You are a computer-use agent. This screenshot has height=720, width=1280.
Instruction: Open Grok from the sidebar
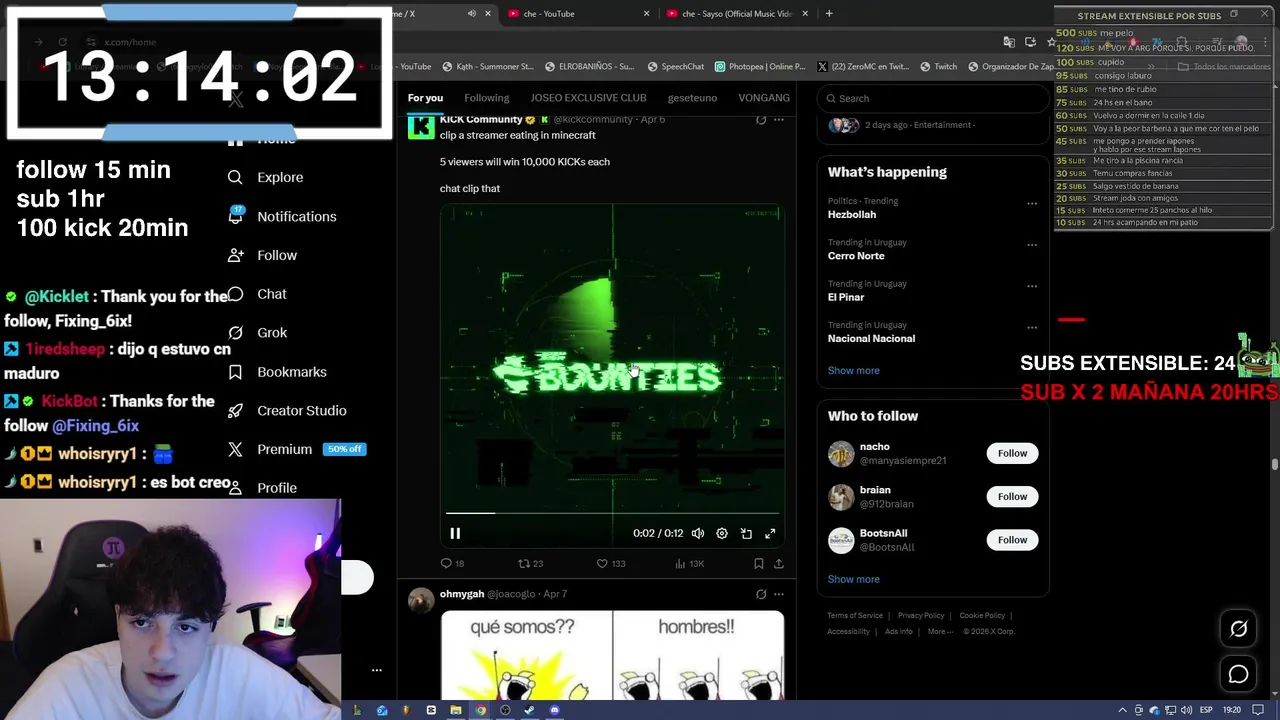coord(258,332)
